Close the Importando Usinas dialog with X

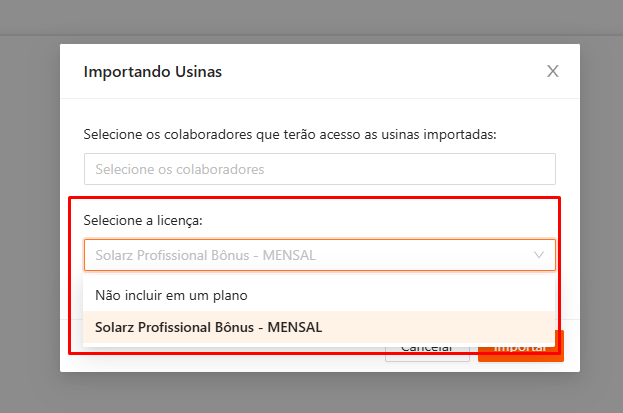click(x=552, y=71)
